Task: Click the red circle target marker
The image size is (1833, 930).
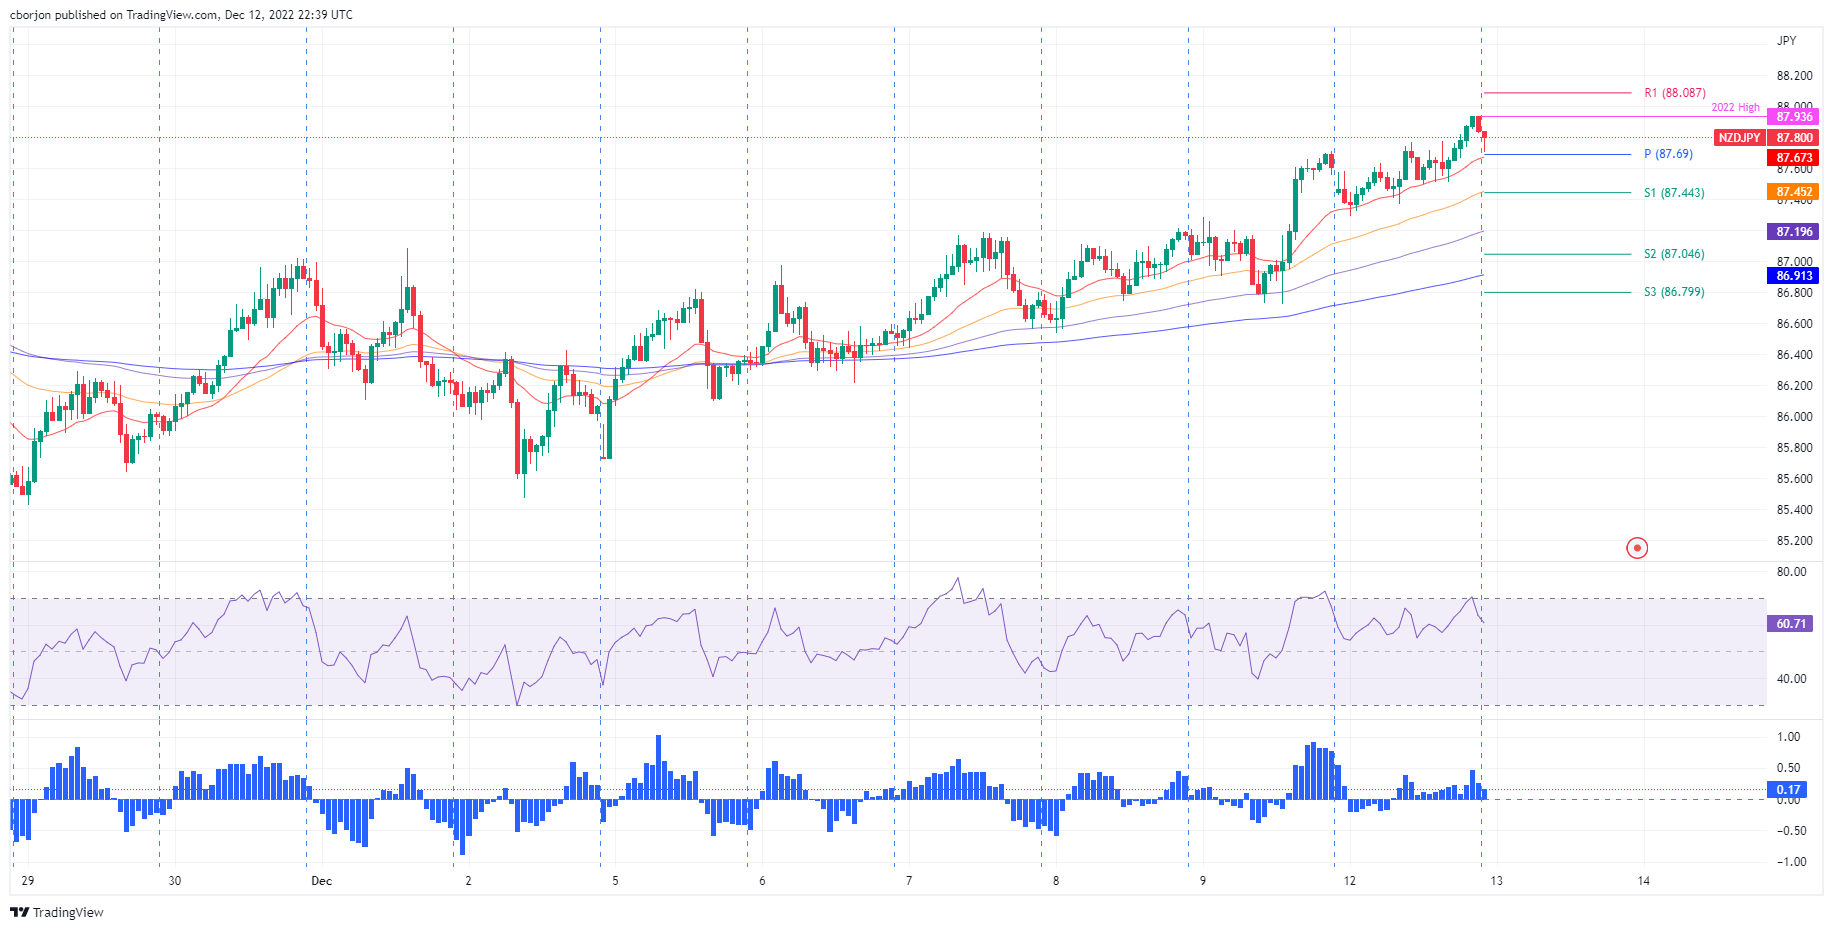Action: 1637,548
